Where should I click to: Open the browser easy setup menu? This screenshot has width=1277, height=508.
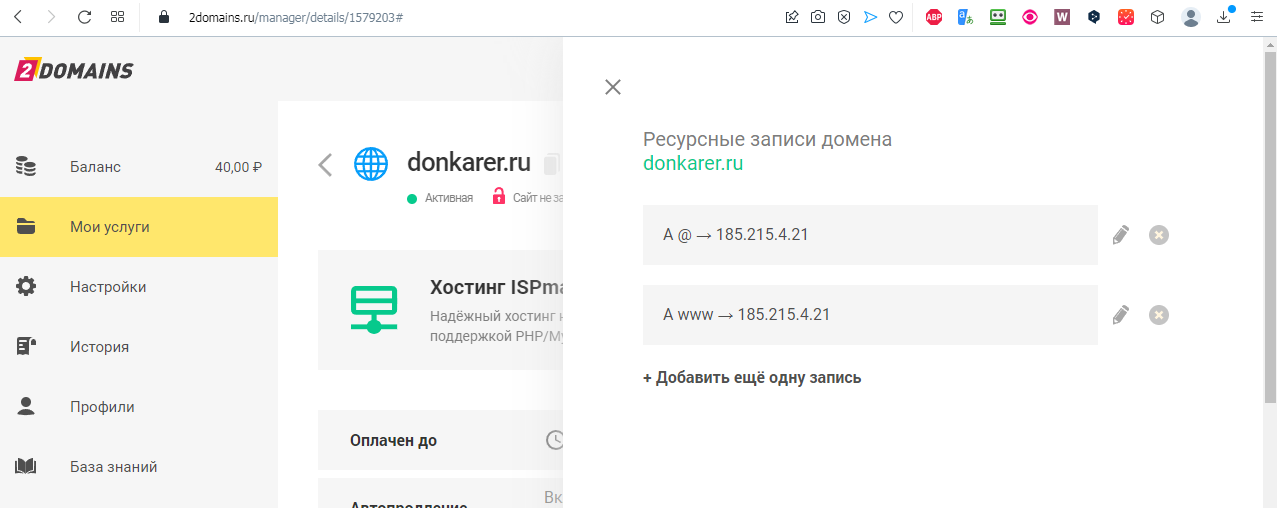pos(1257,17)
